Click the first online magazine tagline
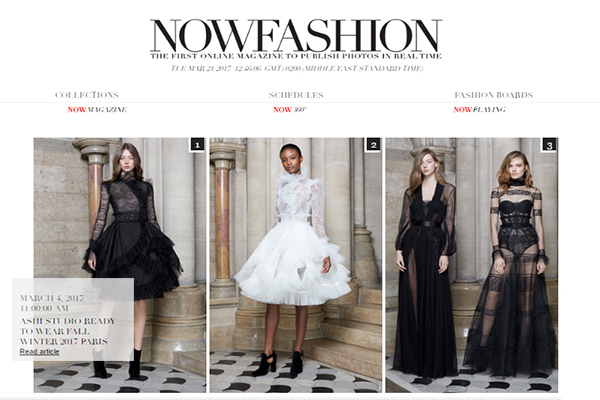Image resolution: width=600 pixels, height=400 pixels. (x=296, y=56)
